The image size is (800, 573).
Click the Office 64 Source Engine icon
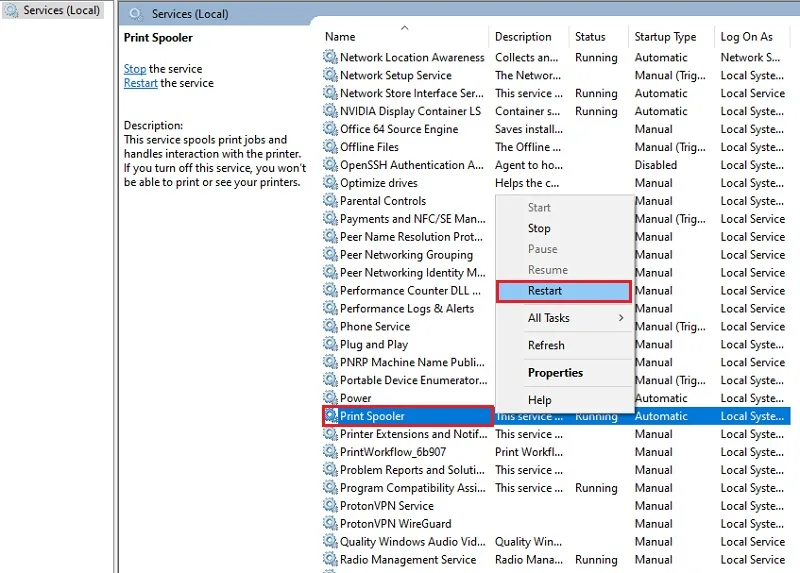pos(330,129)
